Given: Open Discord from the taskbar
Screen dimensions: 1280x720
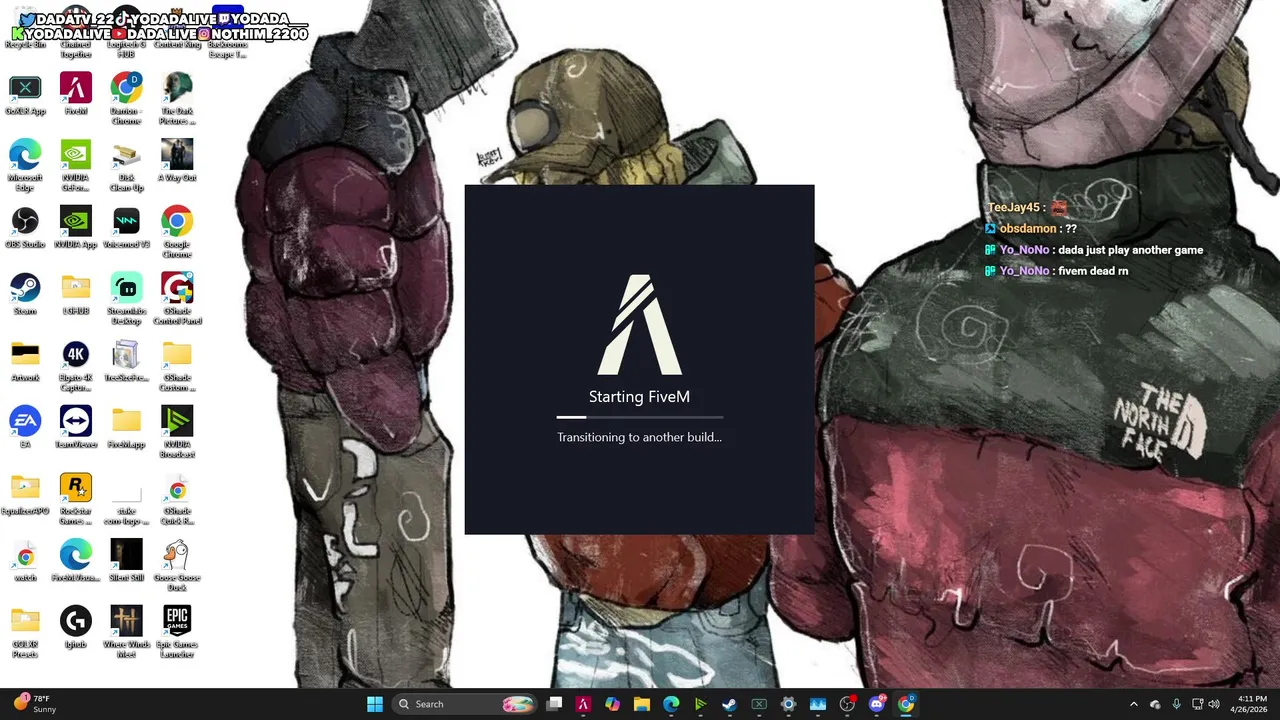Looking at the screenshot, I should tap(877, 704).
